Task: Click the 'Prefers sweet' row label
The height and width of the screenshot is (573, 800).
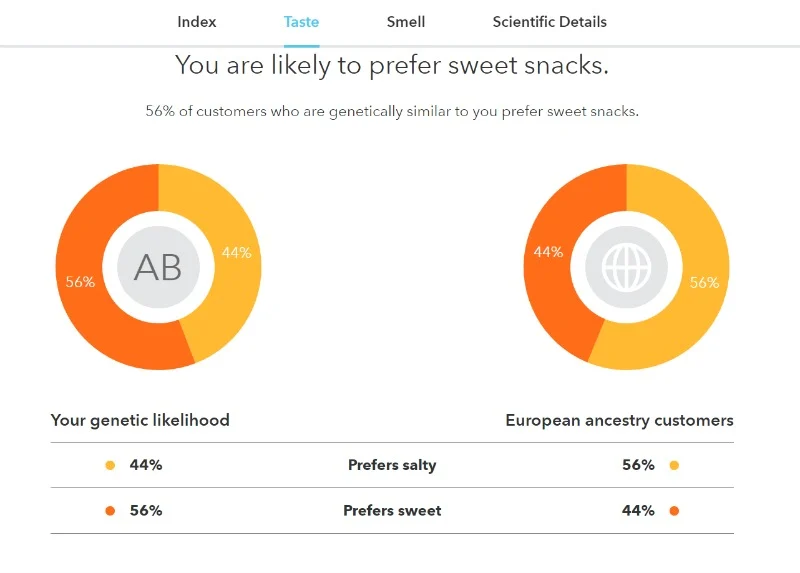Action: pyautogui.click(x=392, y=511)
